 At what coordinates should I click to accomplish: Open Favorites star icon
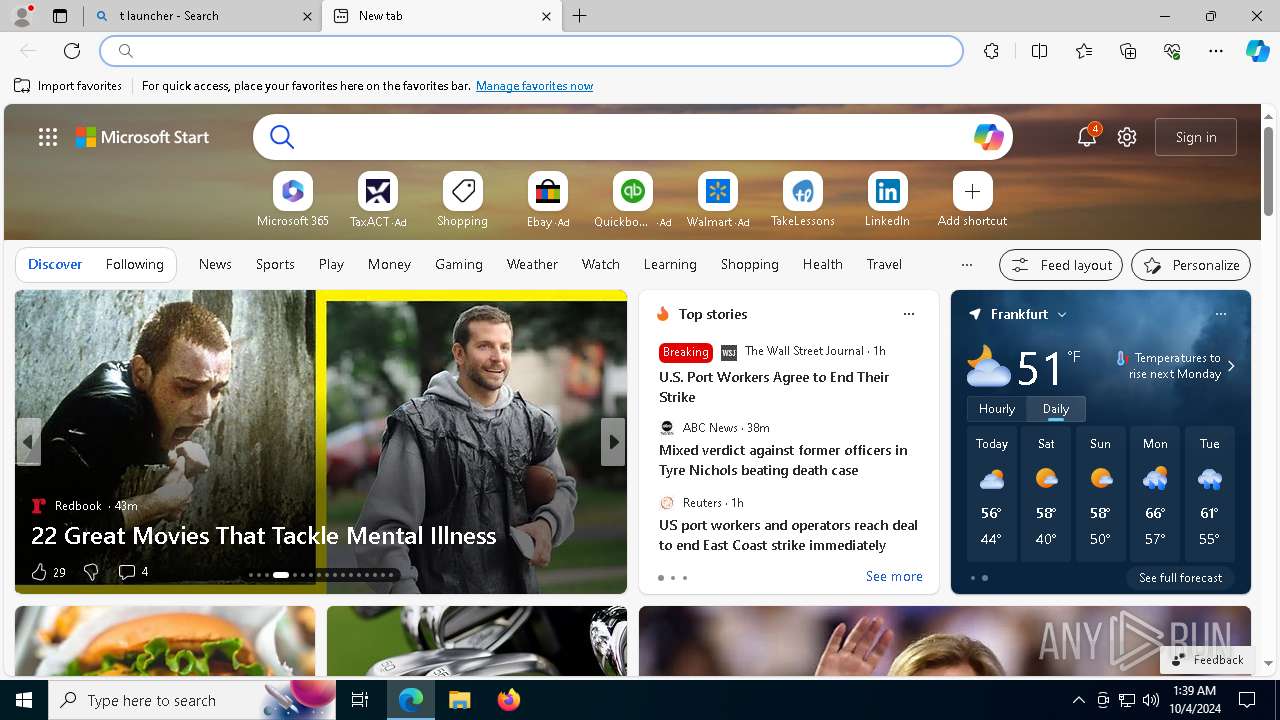(x=1084, y=51)
